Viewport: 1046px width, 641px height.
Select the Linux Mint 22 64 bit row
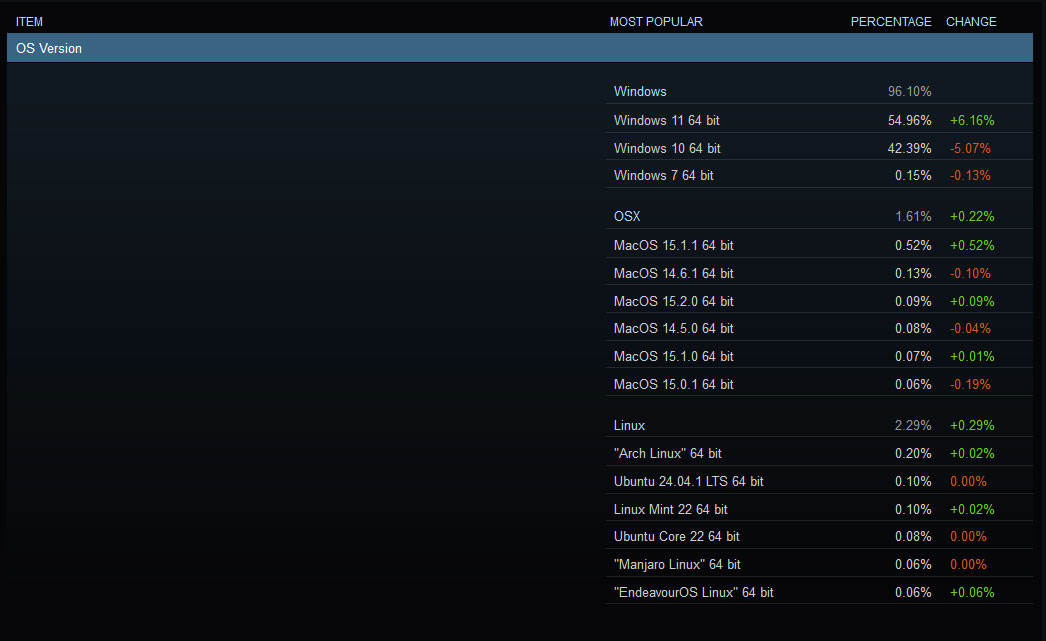point(819,509)
